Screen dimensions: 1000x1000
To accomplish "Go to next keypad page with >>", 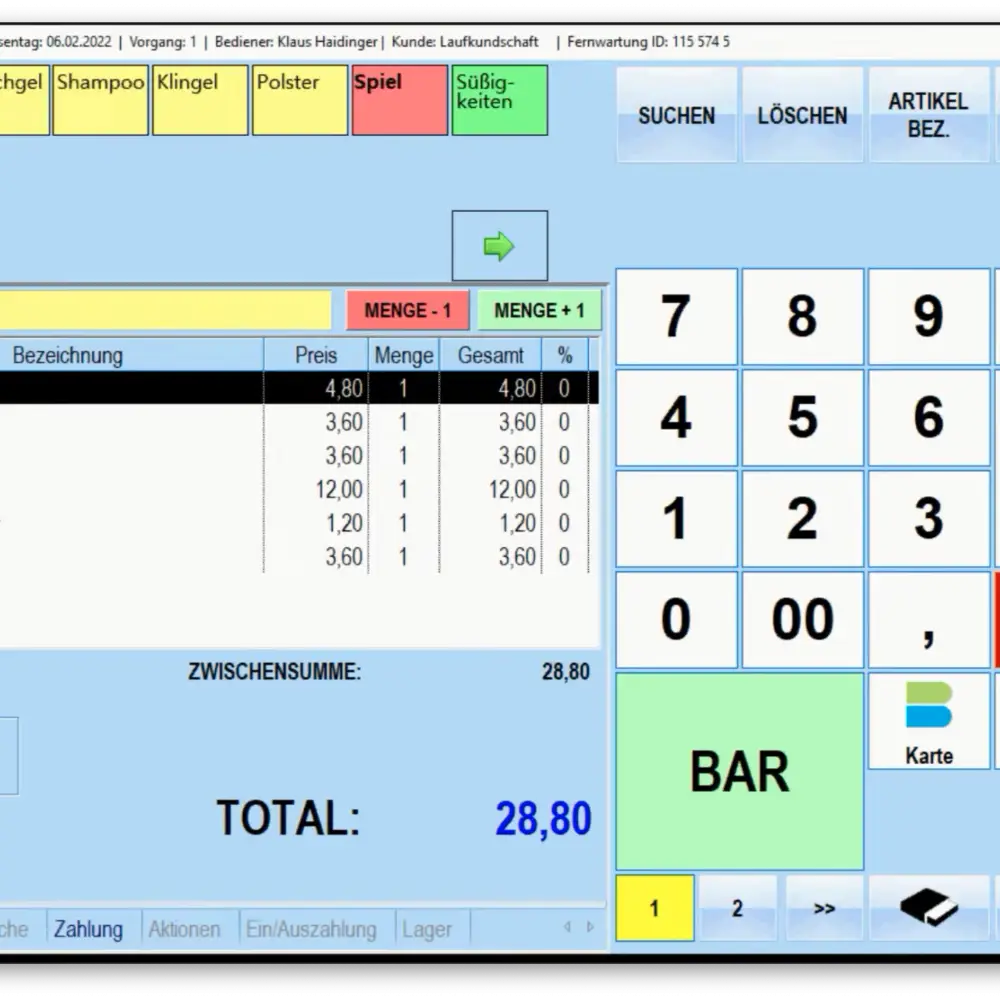I will tap(824, 908).
